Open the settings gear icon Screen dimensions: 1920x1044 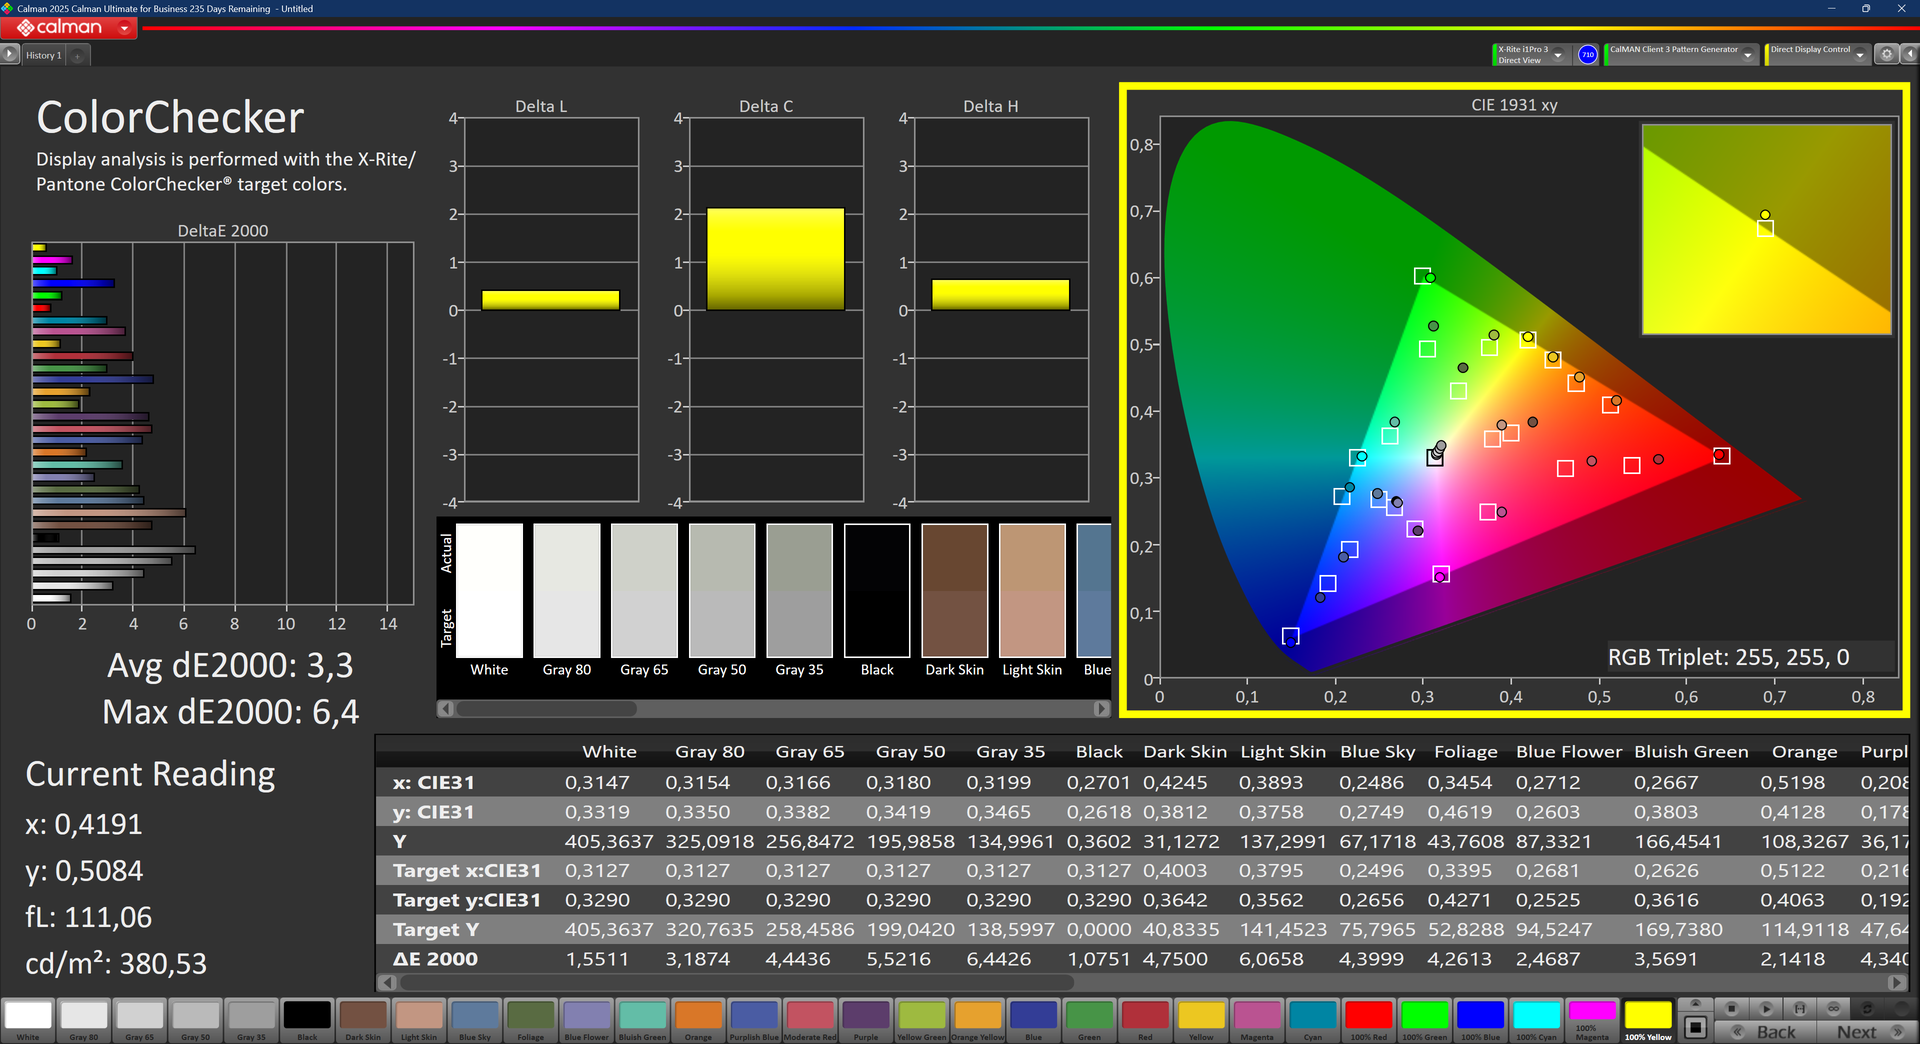(1886, 55)
